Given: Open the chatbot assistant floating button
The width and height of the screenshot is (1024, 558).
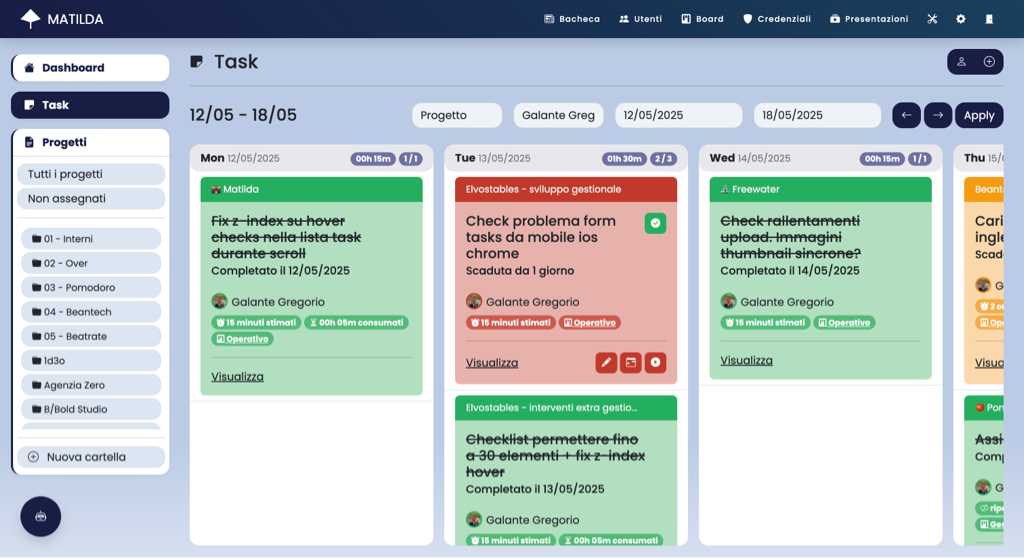Looking at the screenshot, I should tap(40, 516).
